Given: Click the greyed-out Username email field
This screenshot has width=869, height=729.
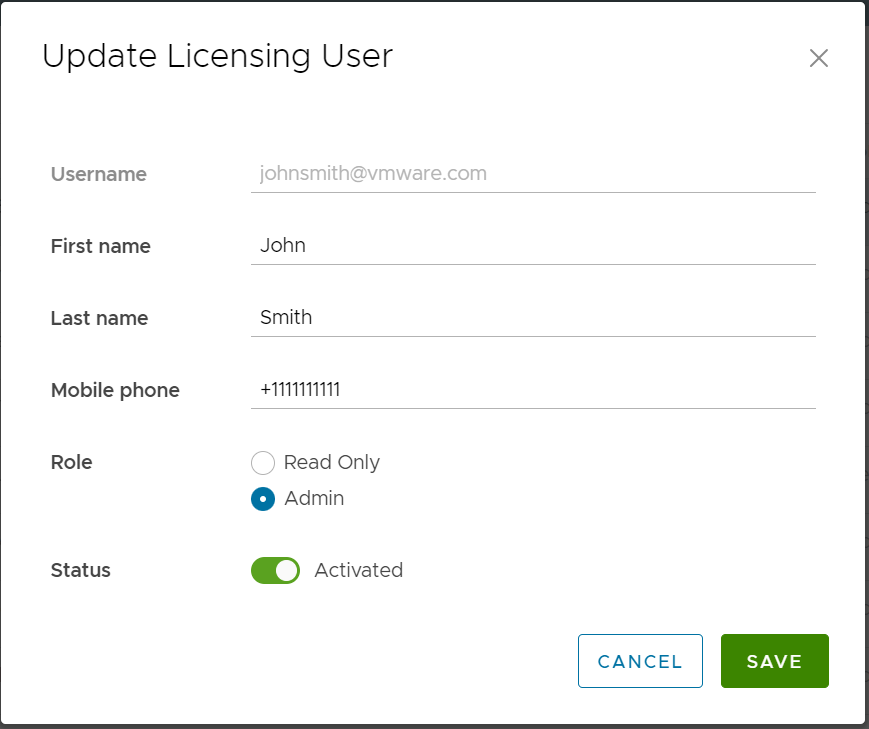Looking at the screenshot, I should click(x=532, y=174).
